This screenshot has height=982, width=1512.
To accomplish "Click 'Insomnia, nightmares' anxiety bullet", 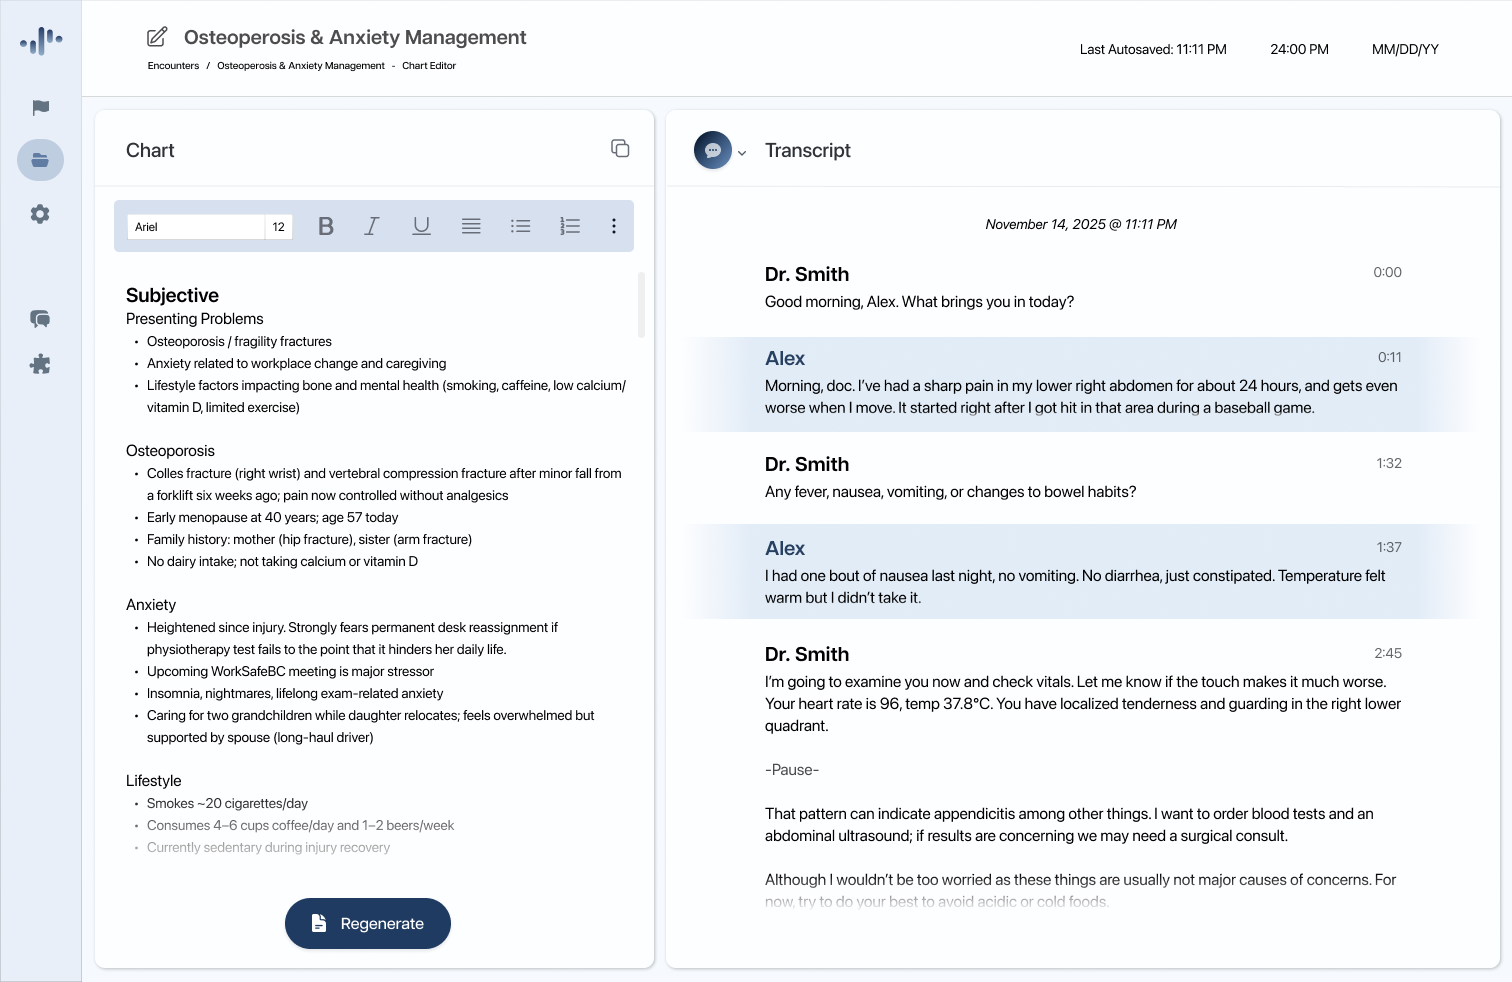I will [x=295, y=693].
